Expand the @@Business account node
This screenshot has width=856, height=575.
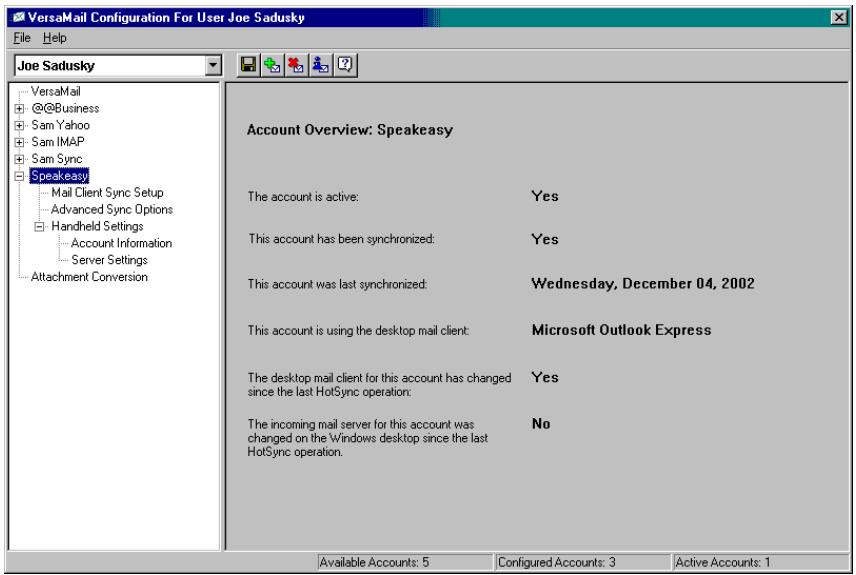point(20,109)
